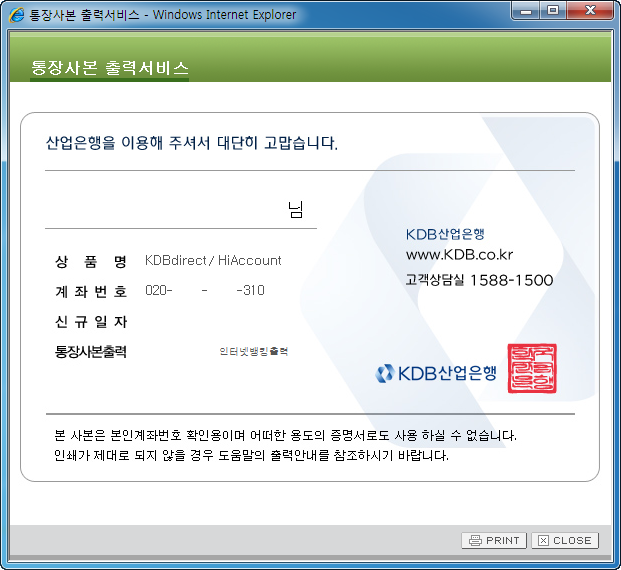Click the 계좌번호 label
The height and width of the screenshot is (570, 621).
(x=91, y=292)
